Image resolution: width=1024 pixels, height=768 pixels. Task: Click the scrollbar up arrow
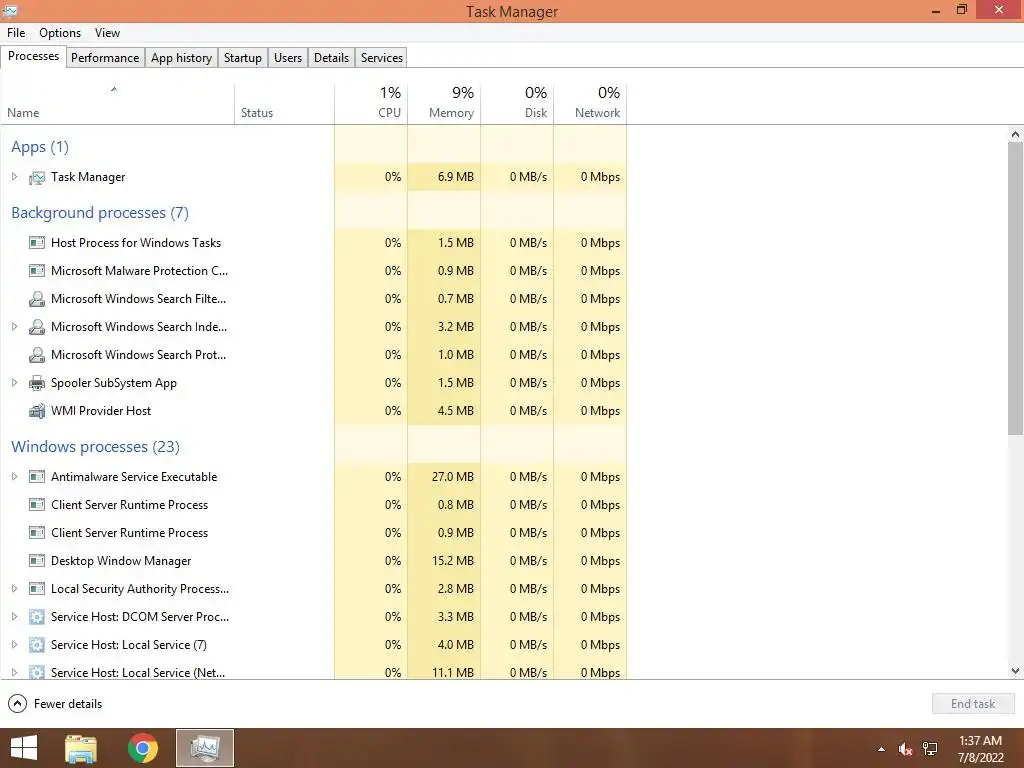click(x=1015, y=134)
